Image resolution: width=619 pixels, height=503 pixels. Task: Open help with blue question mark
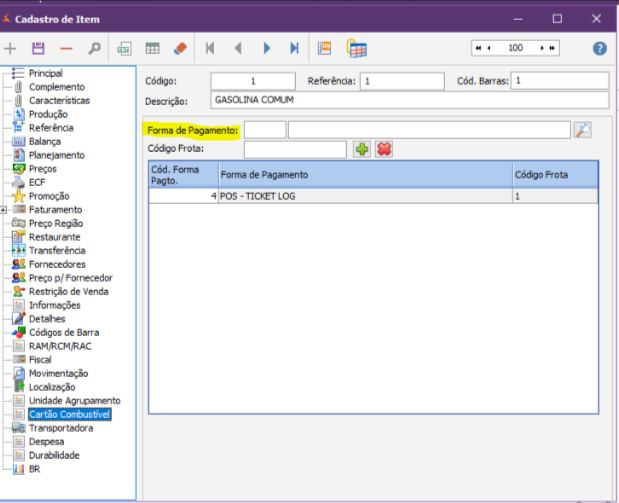pyautogui.click(x=600, y=49)
